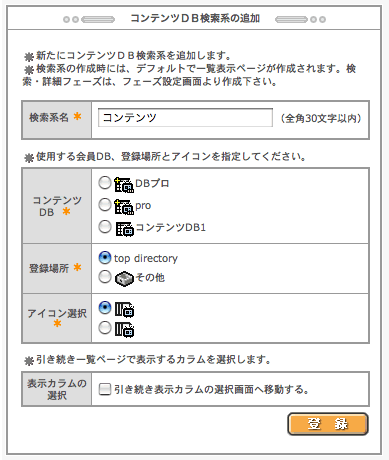Select top directory as registration location

click(105, 257)
